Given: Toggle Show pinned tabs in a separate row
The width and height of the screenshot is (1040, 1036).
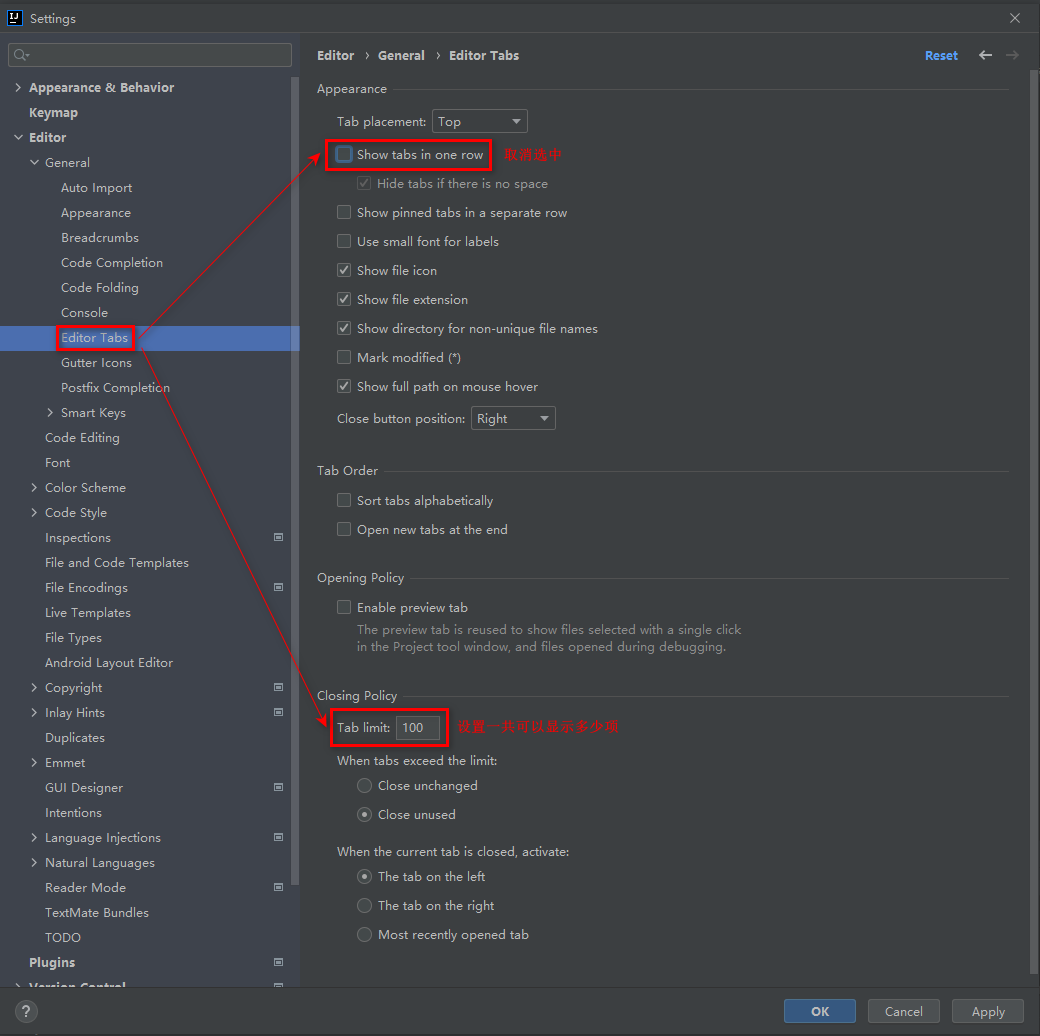Looking at the screenshot, I should (x=344, y=212).
